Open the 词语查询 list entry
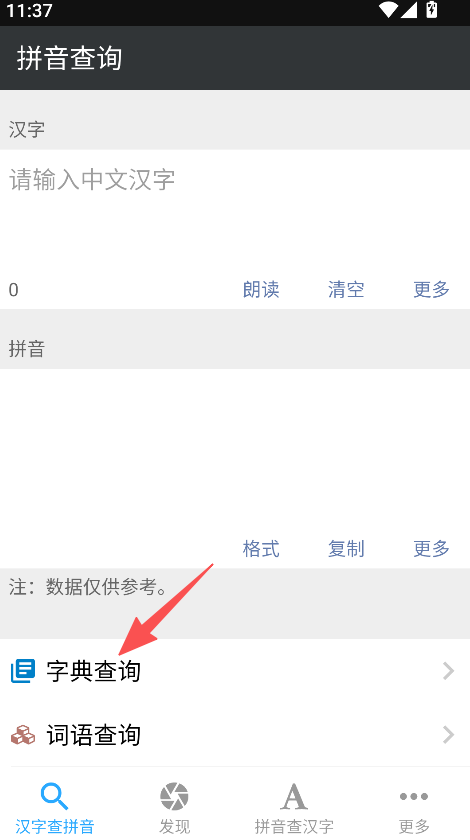Viewport: 470px width, 840px height. (x=235, y=734)
